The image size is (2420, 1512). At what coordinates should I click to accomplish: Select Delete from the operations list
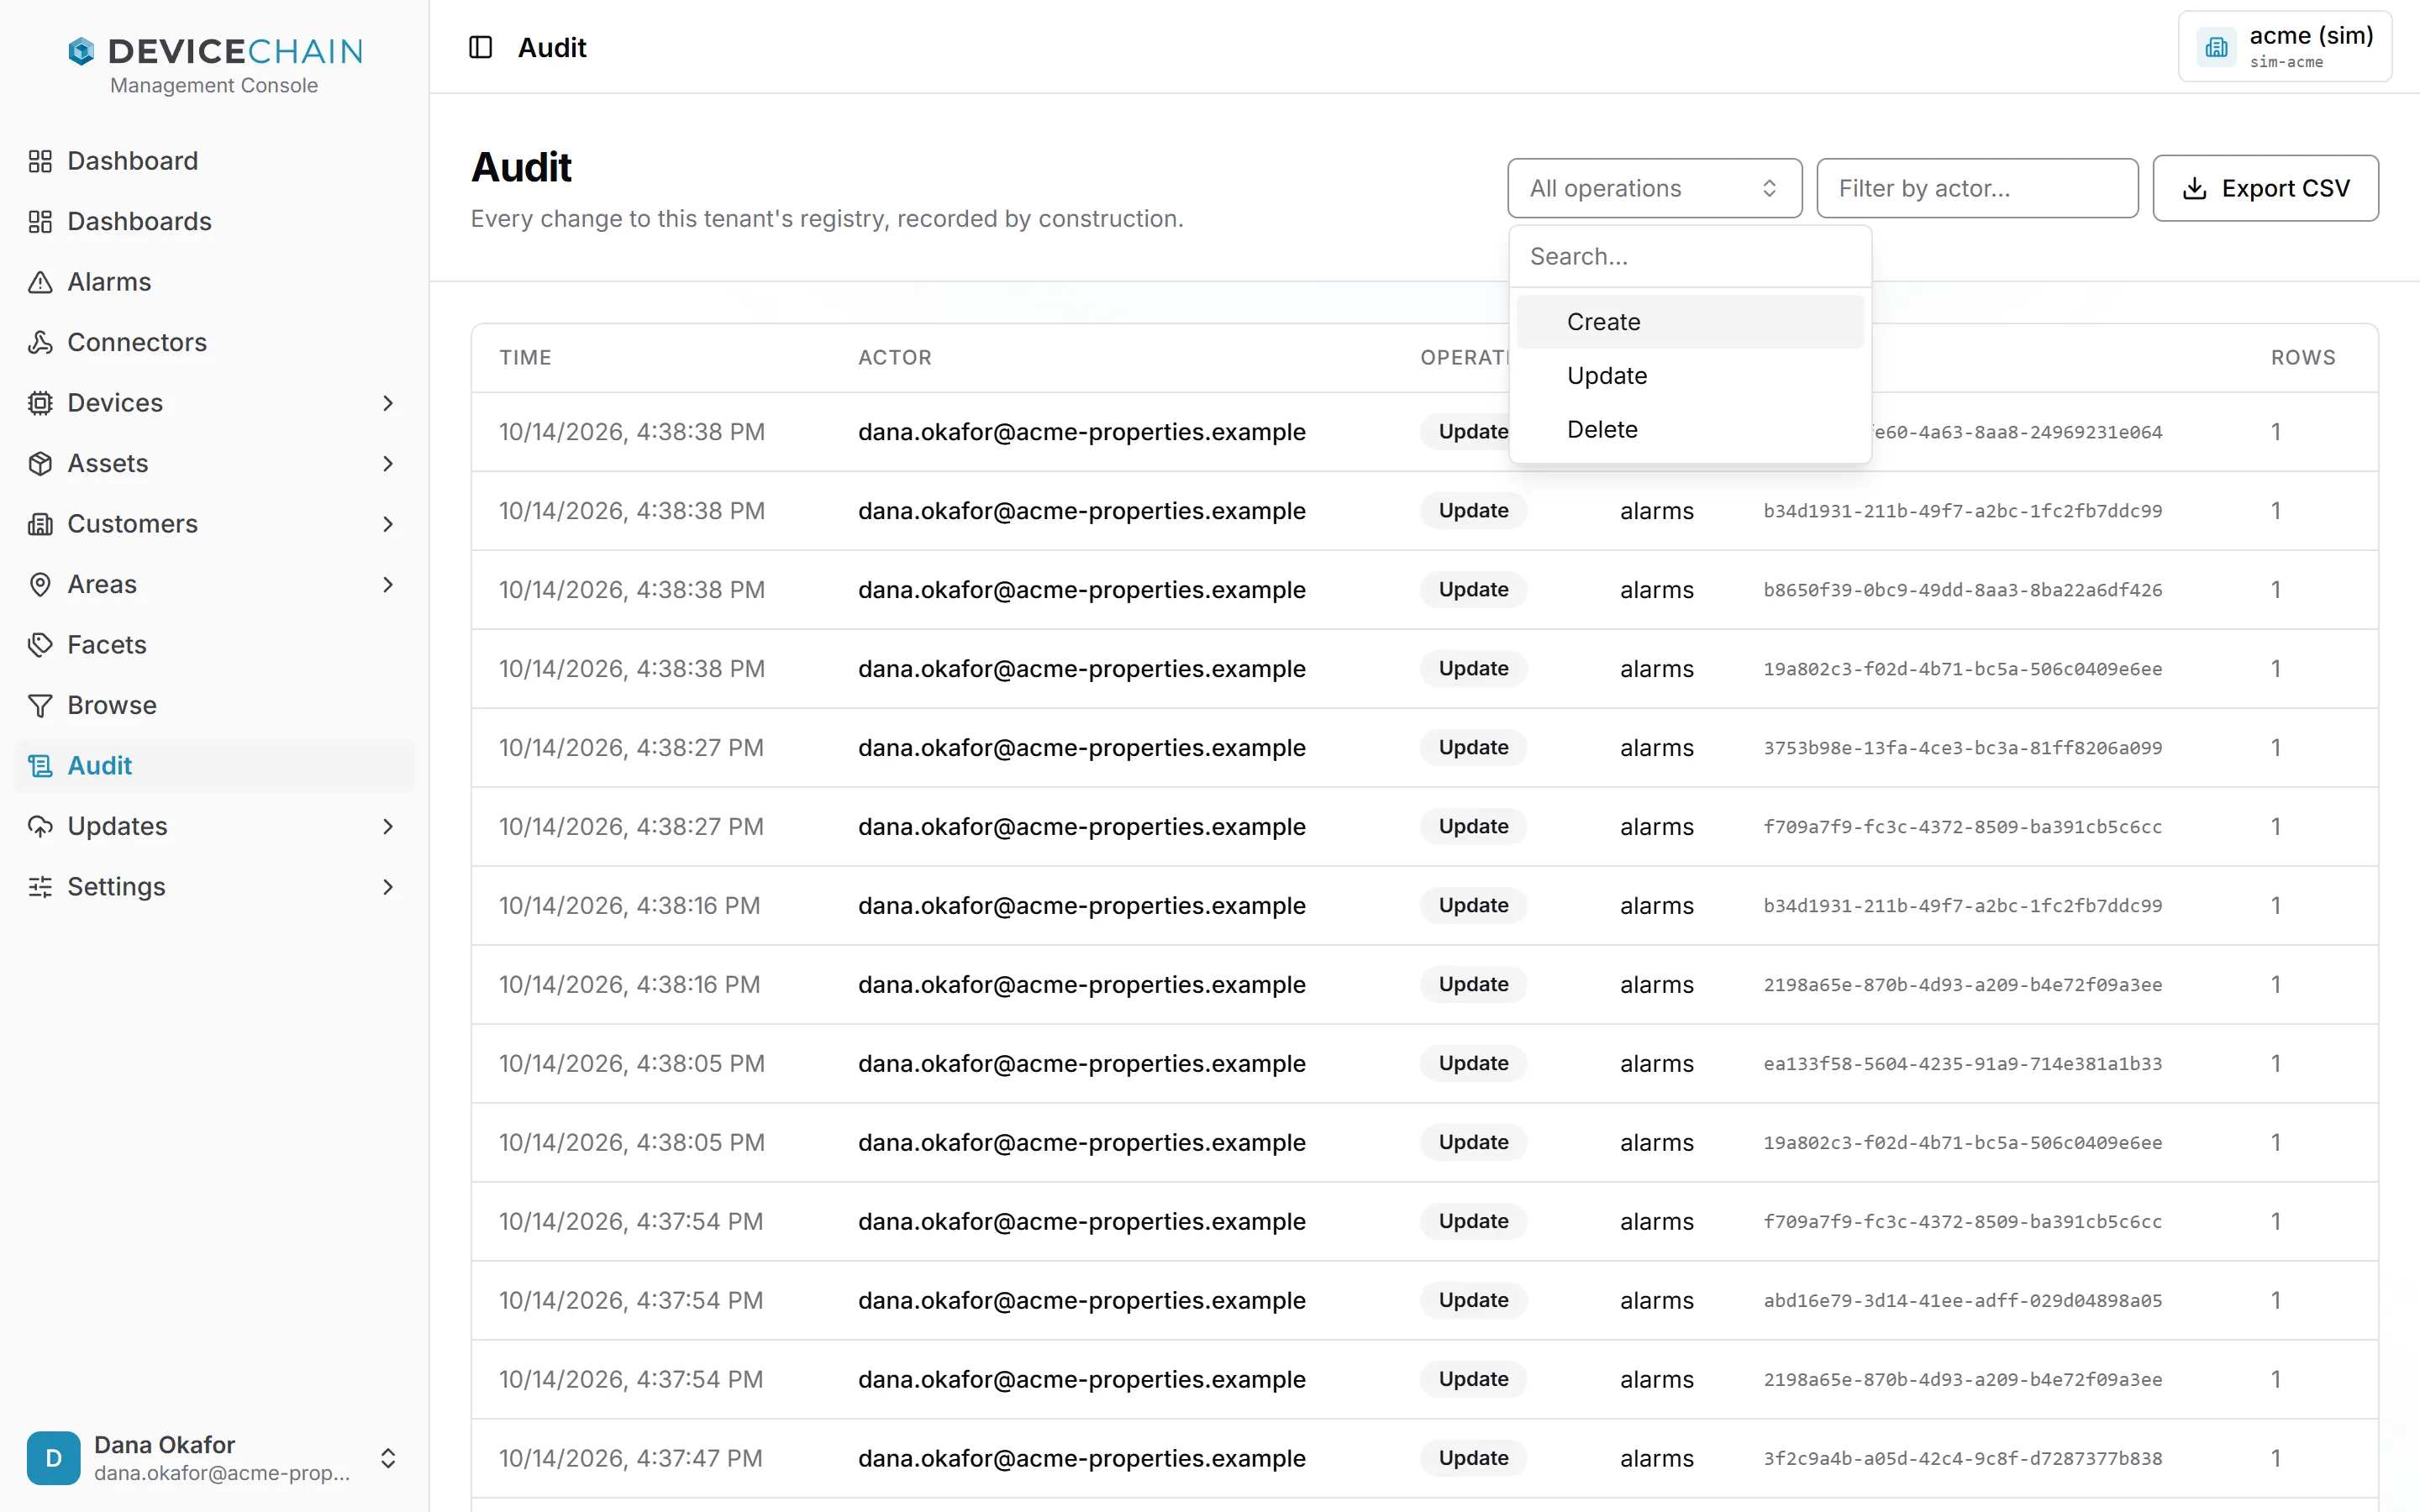coord(1690,429)
